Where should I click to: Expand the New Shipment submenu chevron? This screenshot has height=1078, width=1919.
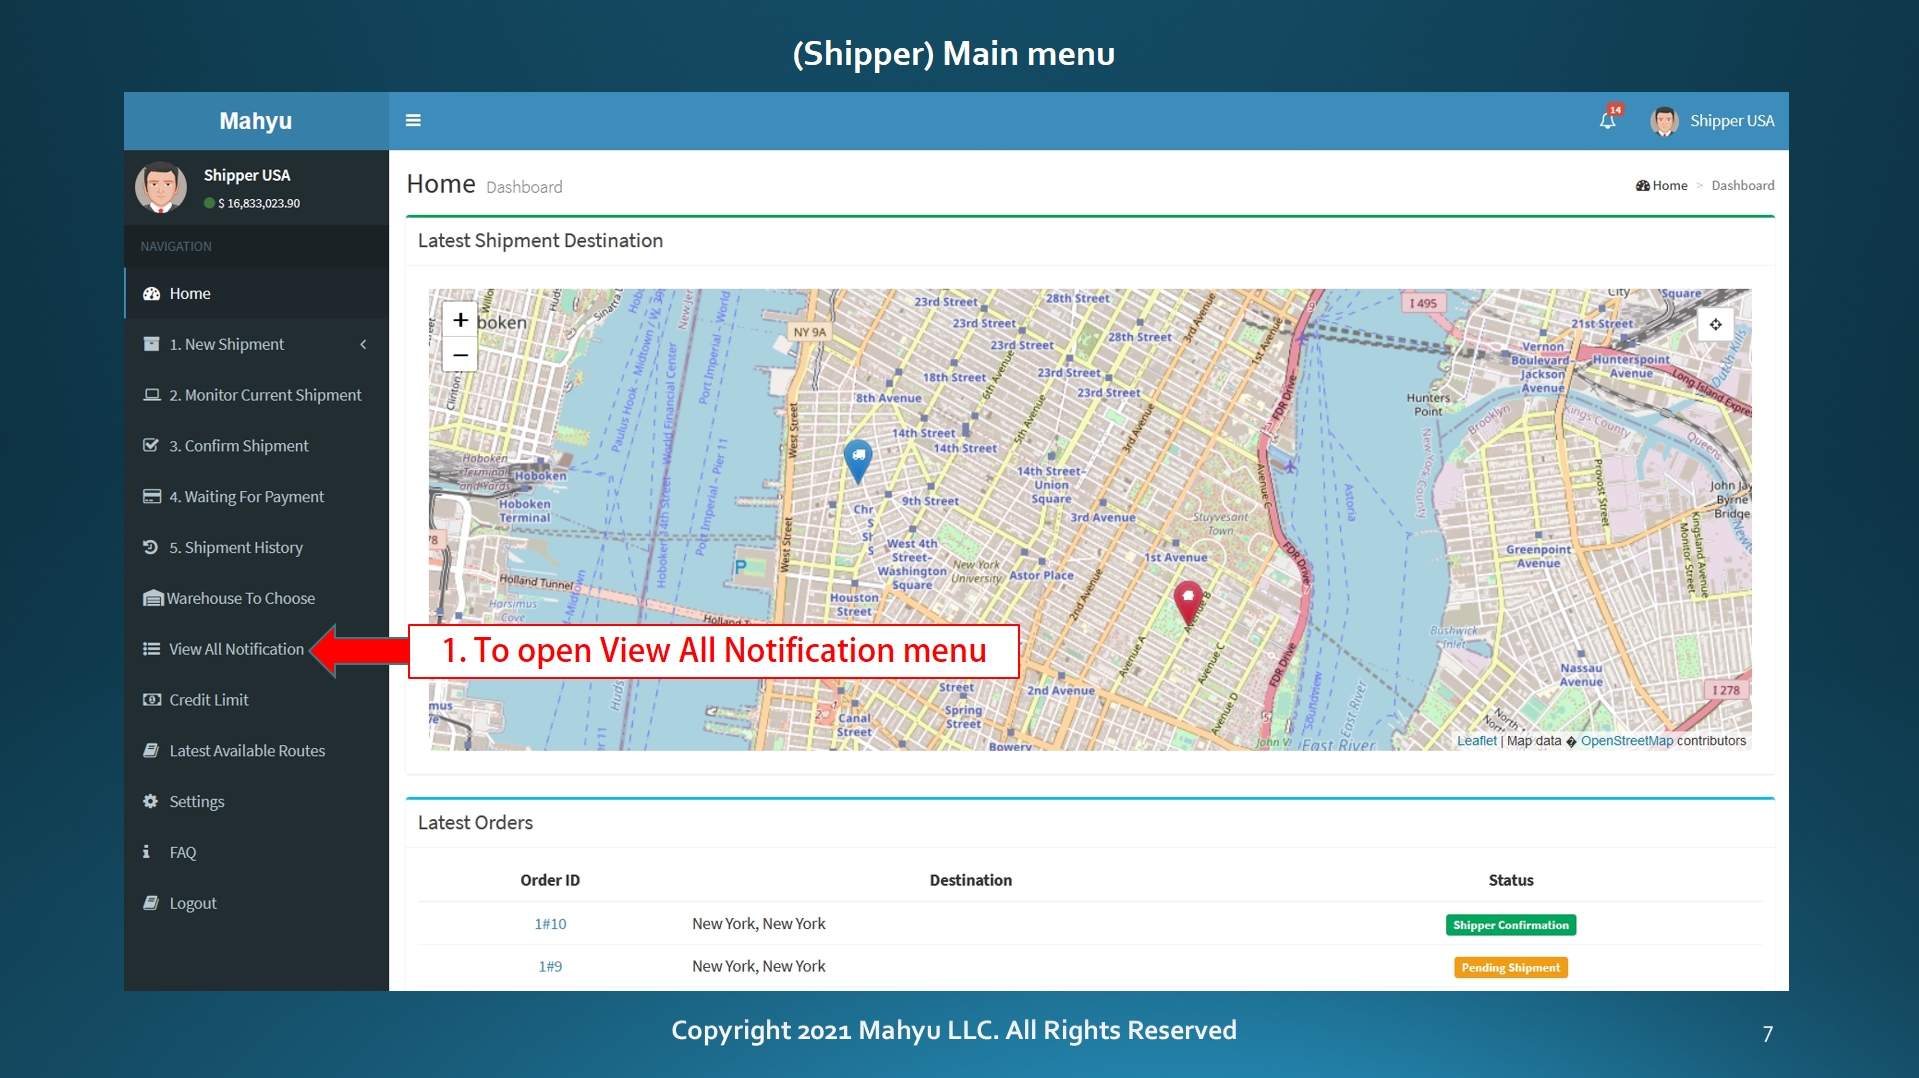[363, 344]
